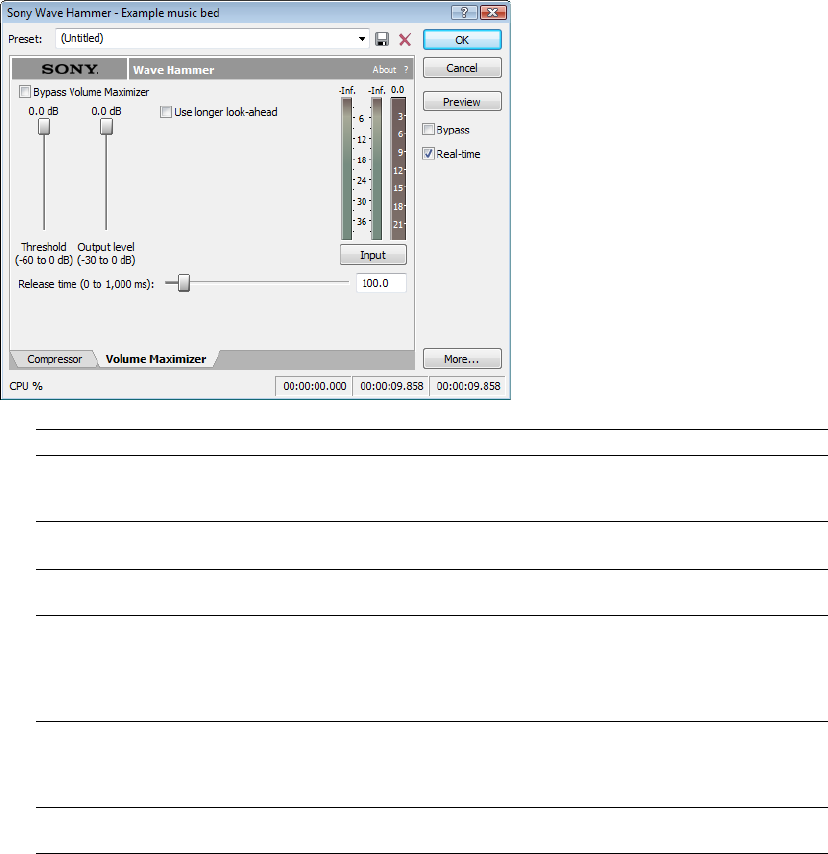828x854 pixels.
Task: Open help via title bar question mark
Action: point(464,13)
